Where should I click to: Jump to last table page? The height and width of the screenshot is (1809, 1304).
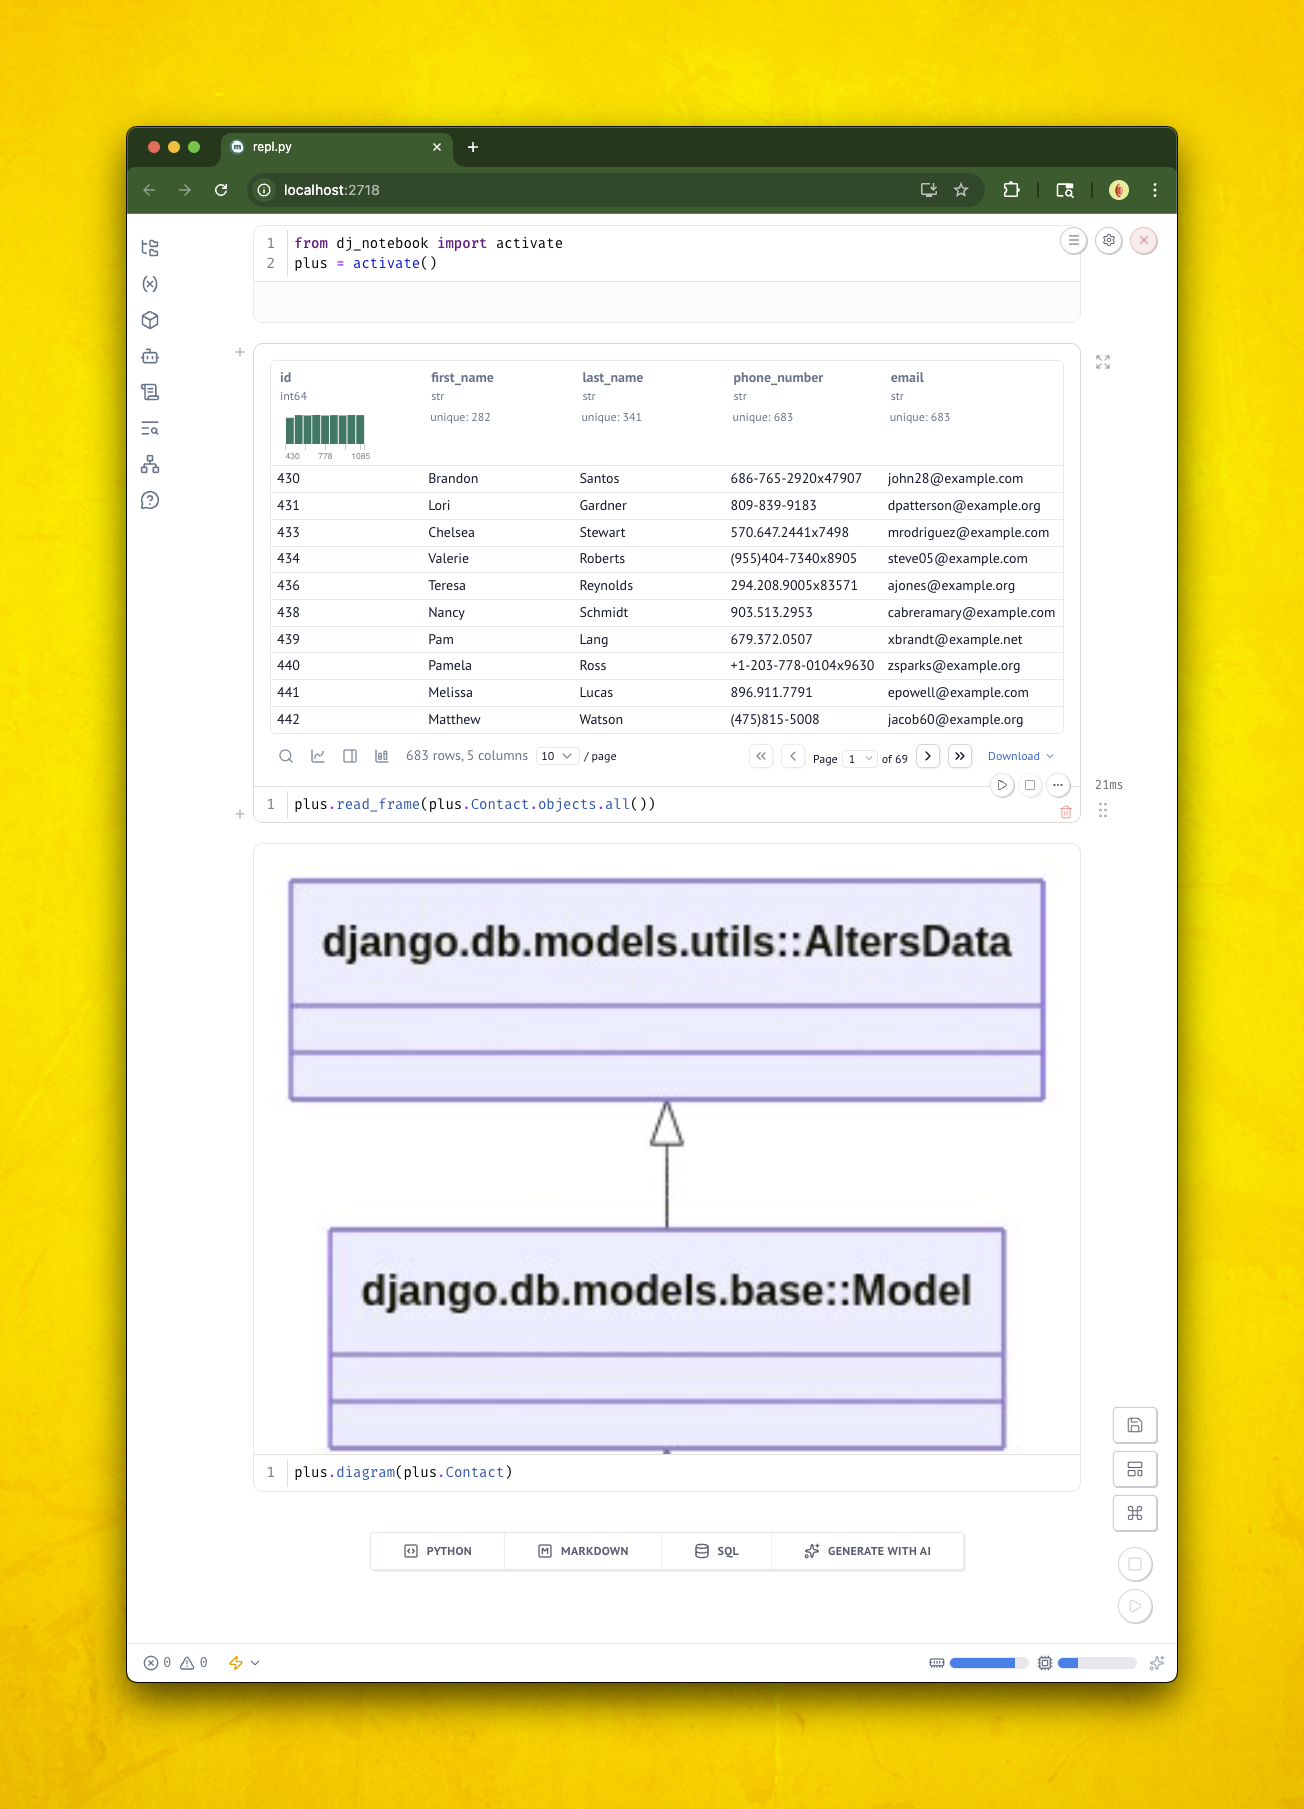[x=960, y=756]
